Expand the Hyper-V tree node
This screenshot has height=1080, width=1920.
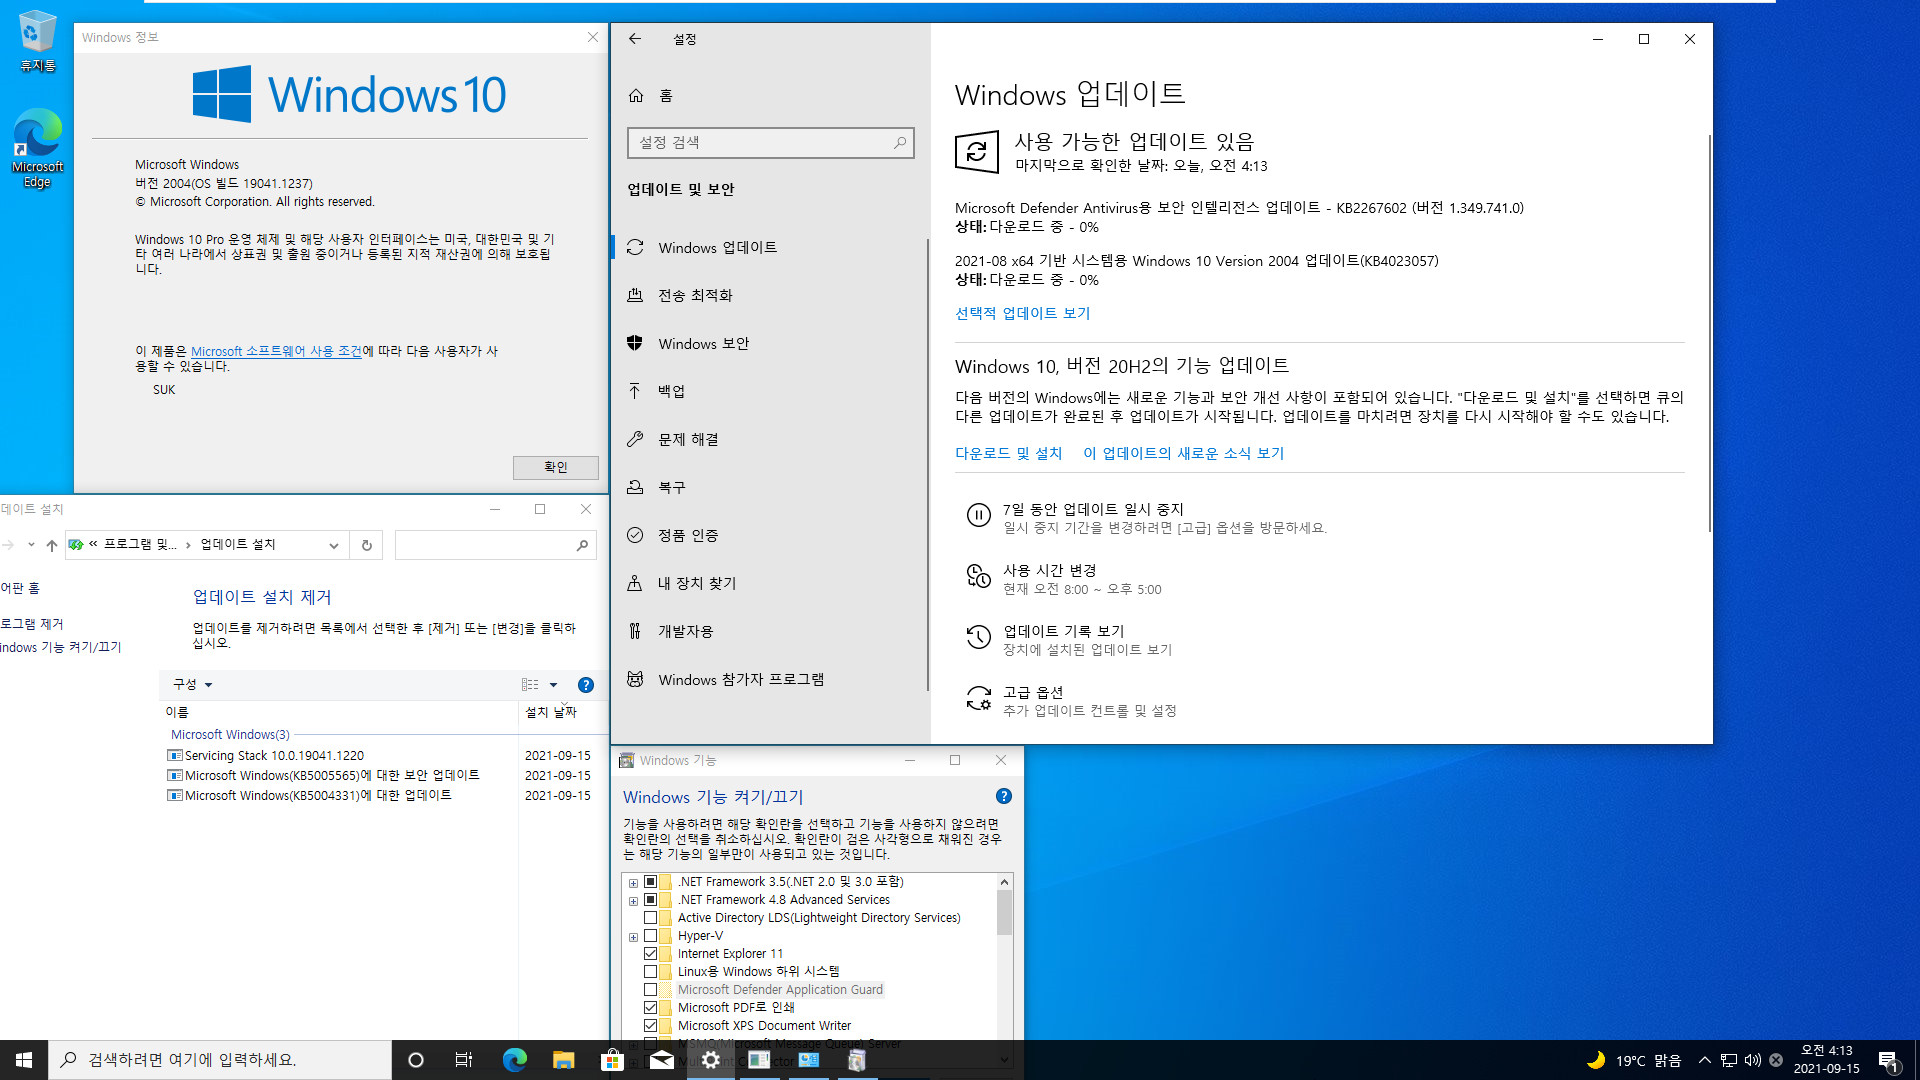click(x=633, y=937)
